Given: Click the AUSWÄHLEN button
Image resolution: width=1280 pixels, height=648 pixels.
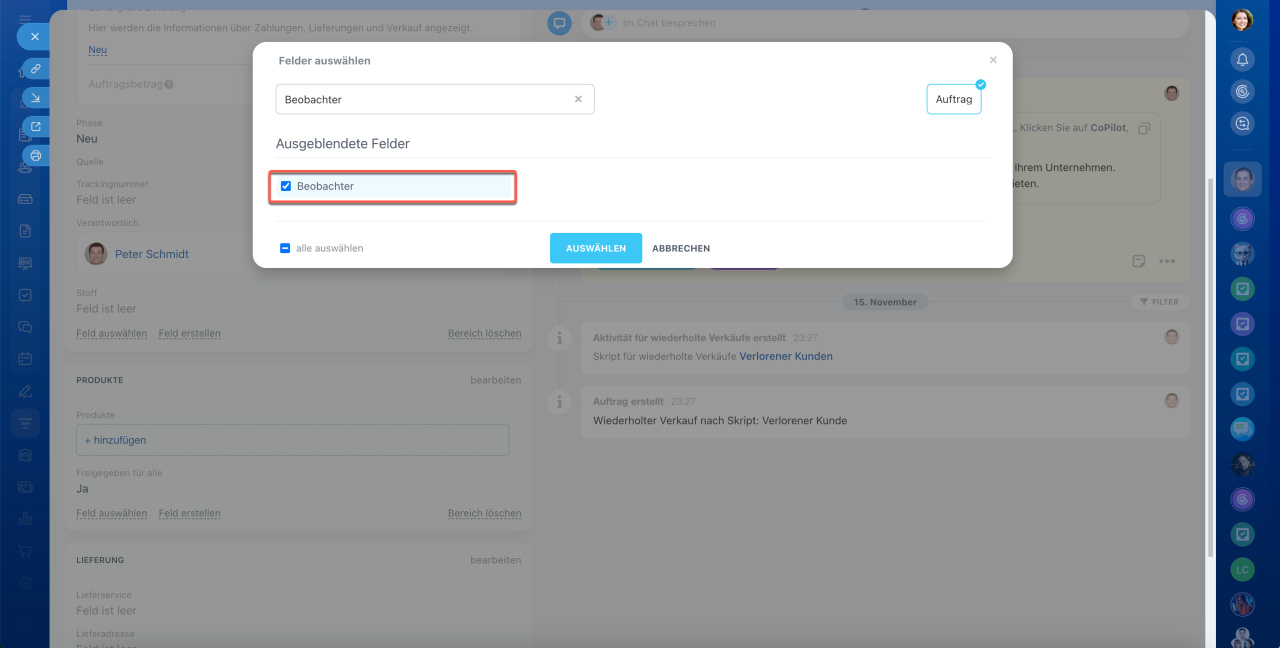Looking at the screenshot, I should point(596,248).
